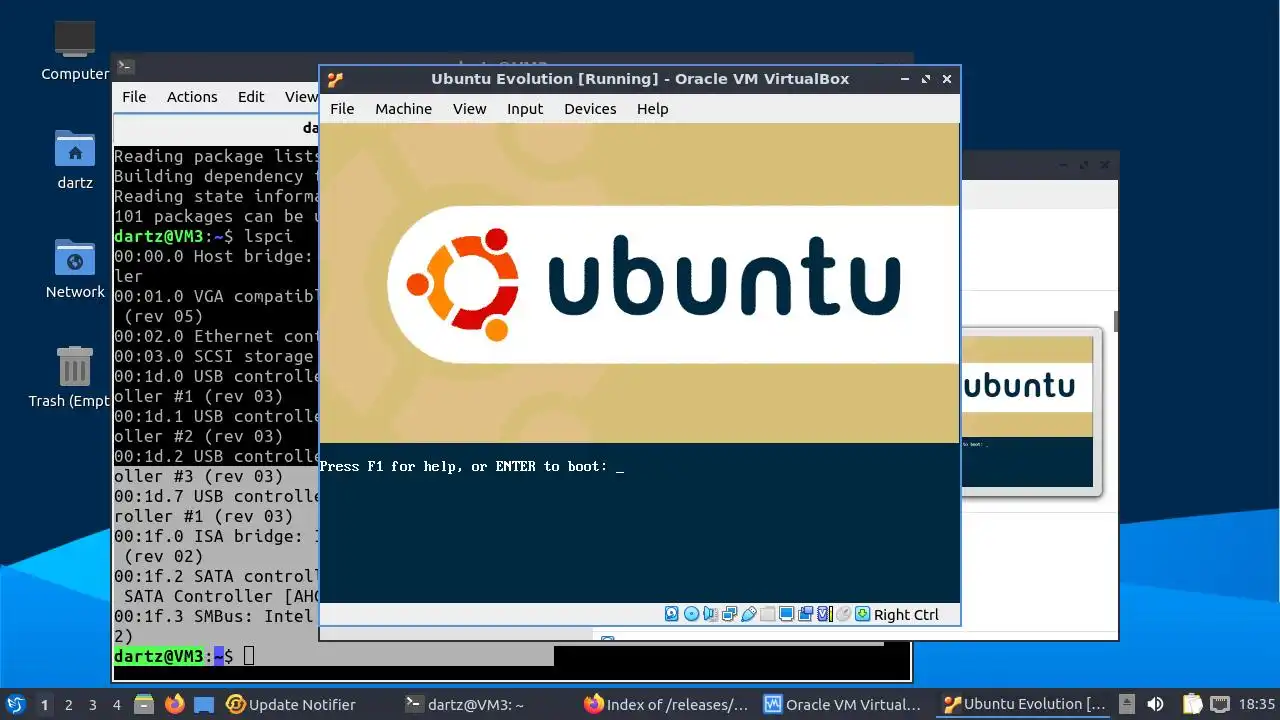Open the Computer desktop icon
Image resolution: width=1280 pixels, height=720 pixels.
(75, 50)
